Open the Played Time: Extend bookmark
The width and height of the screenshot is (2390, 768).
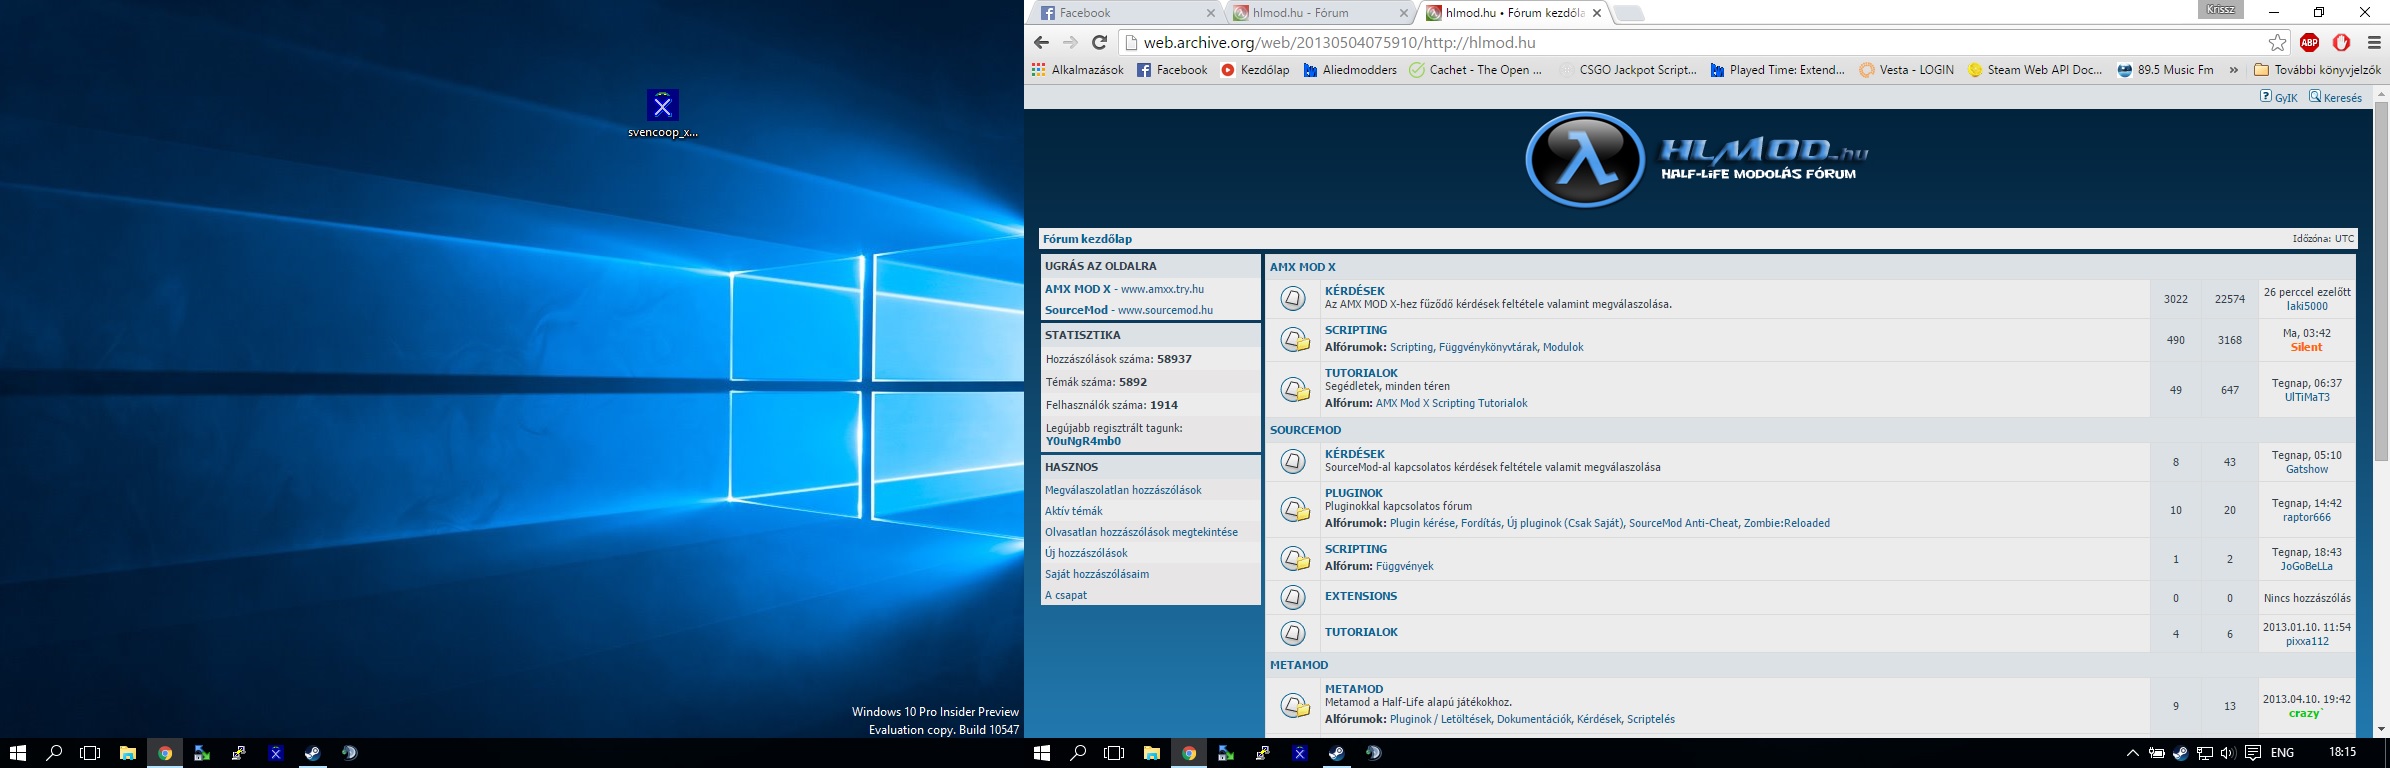[x=1777, y=70]
